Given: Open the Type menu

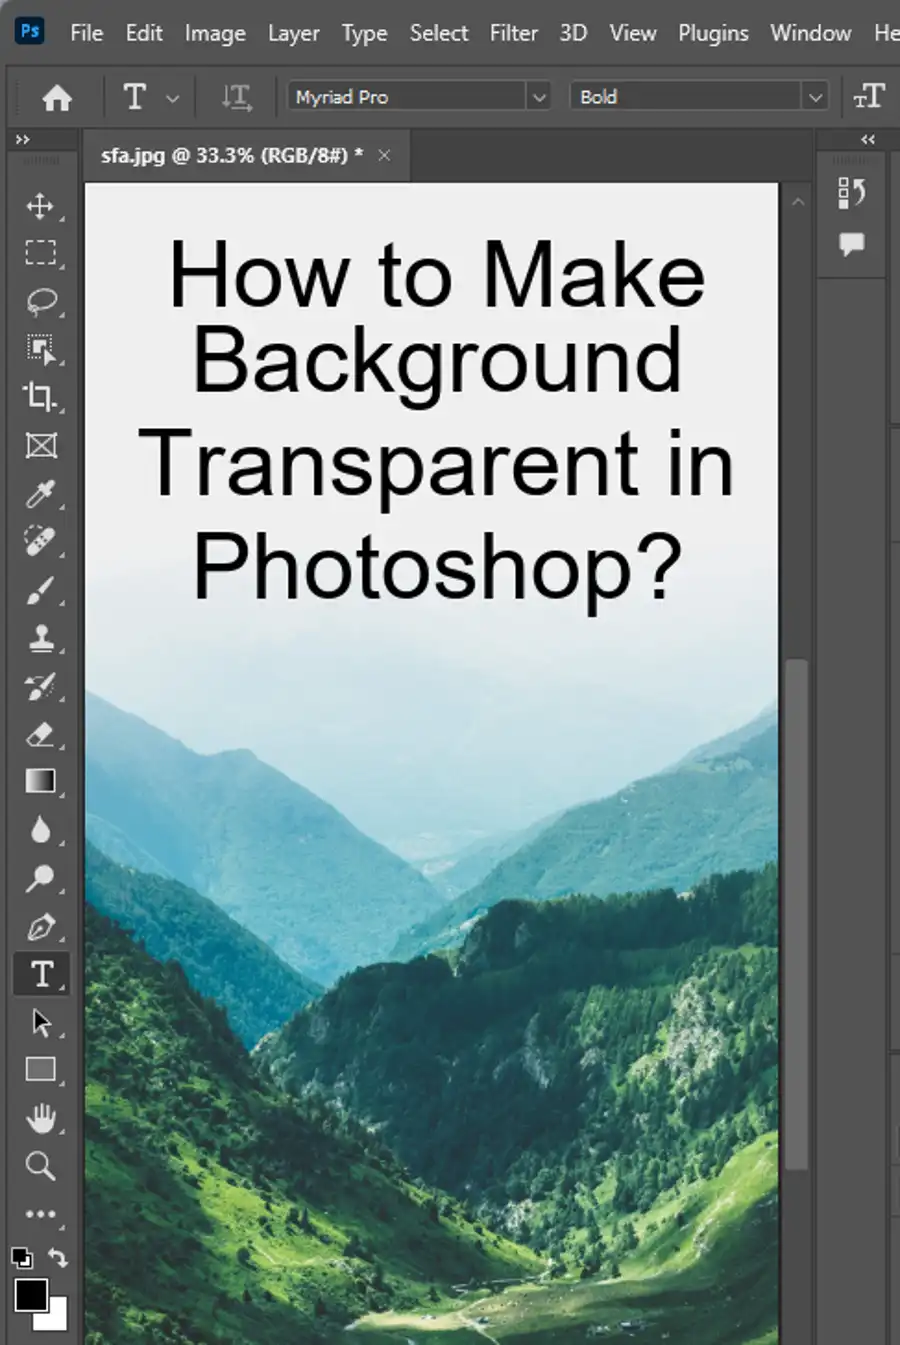Looking at the screenshot, I should tap(364, 33).
